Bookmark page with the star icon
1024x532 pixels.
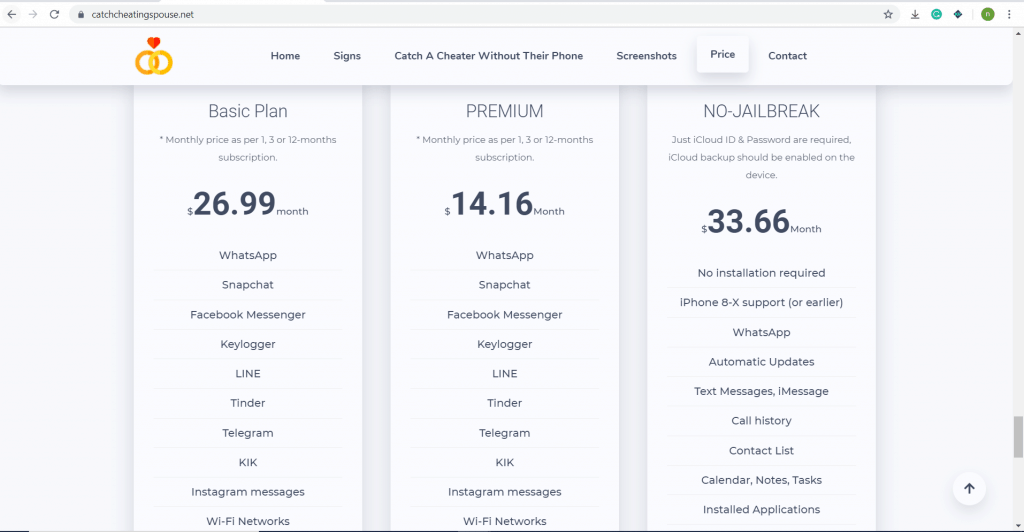point(888,14)
